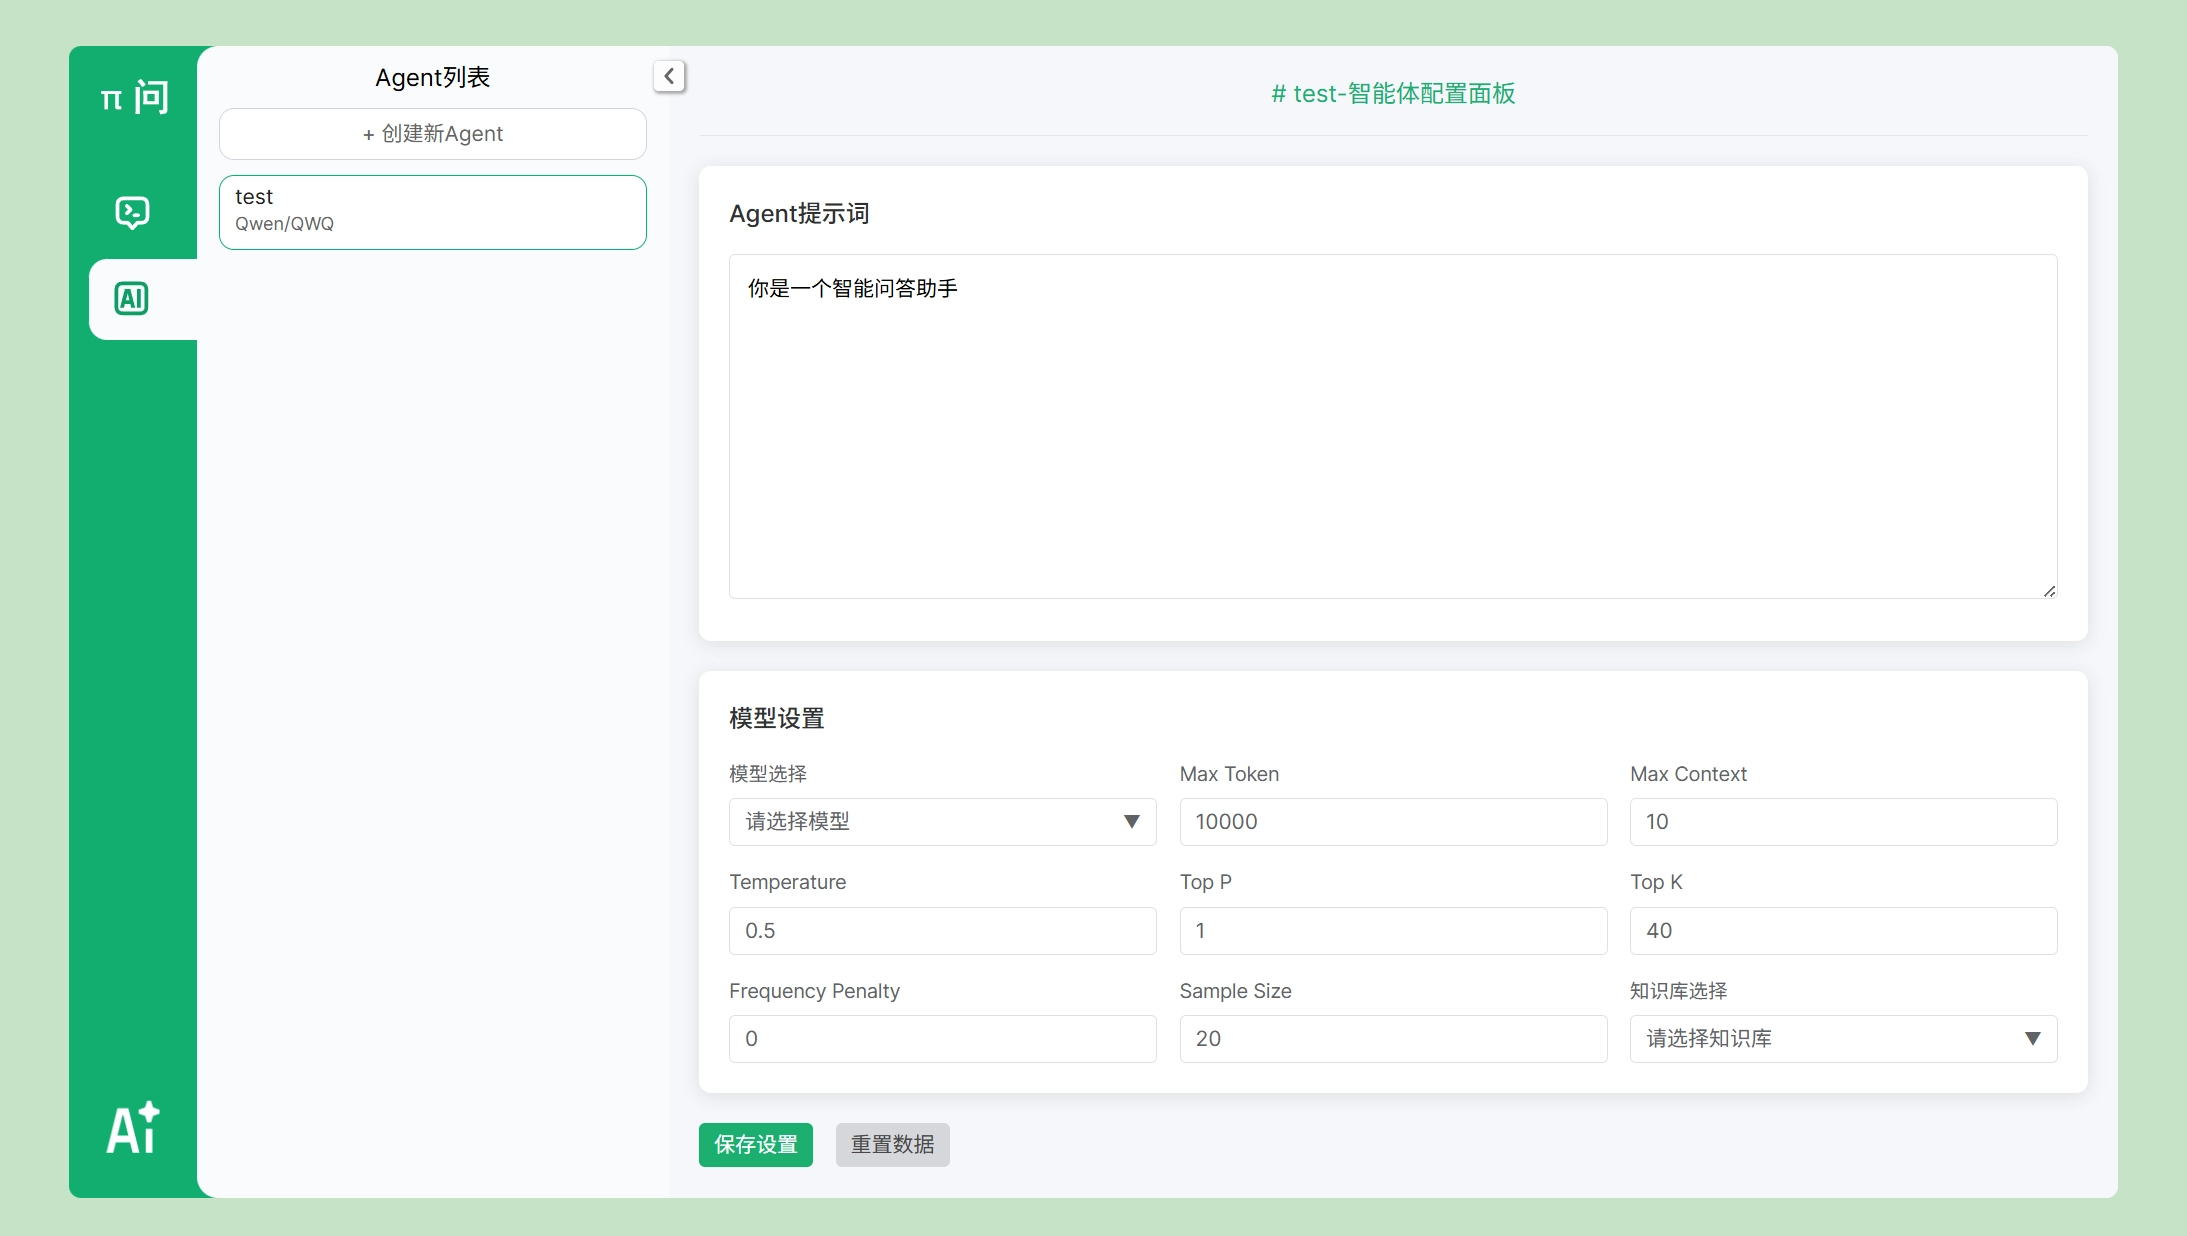Click the Top K input field
The height and width of the screenshot is (1236, 2187).
(1842, 931)
